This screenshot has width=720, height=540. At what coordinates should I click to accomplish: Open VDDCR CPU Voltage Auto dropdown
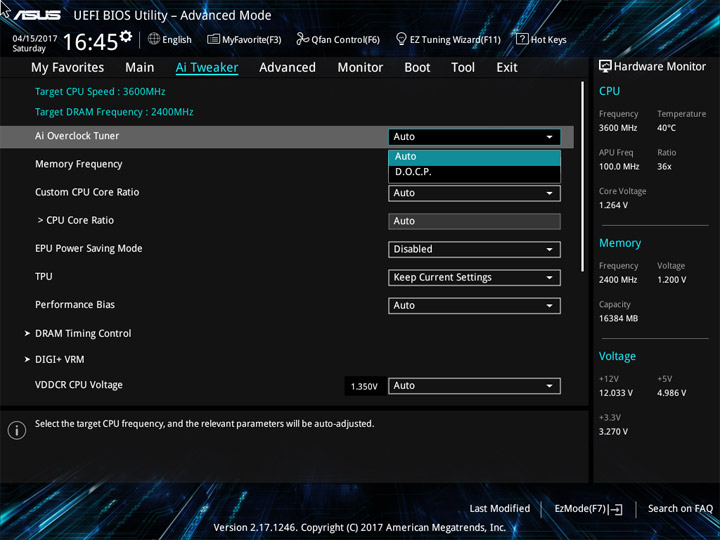[x=474, y=386]
